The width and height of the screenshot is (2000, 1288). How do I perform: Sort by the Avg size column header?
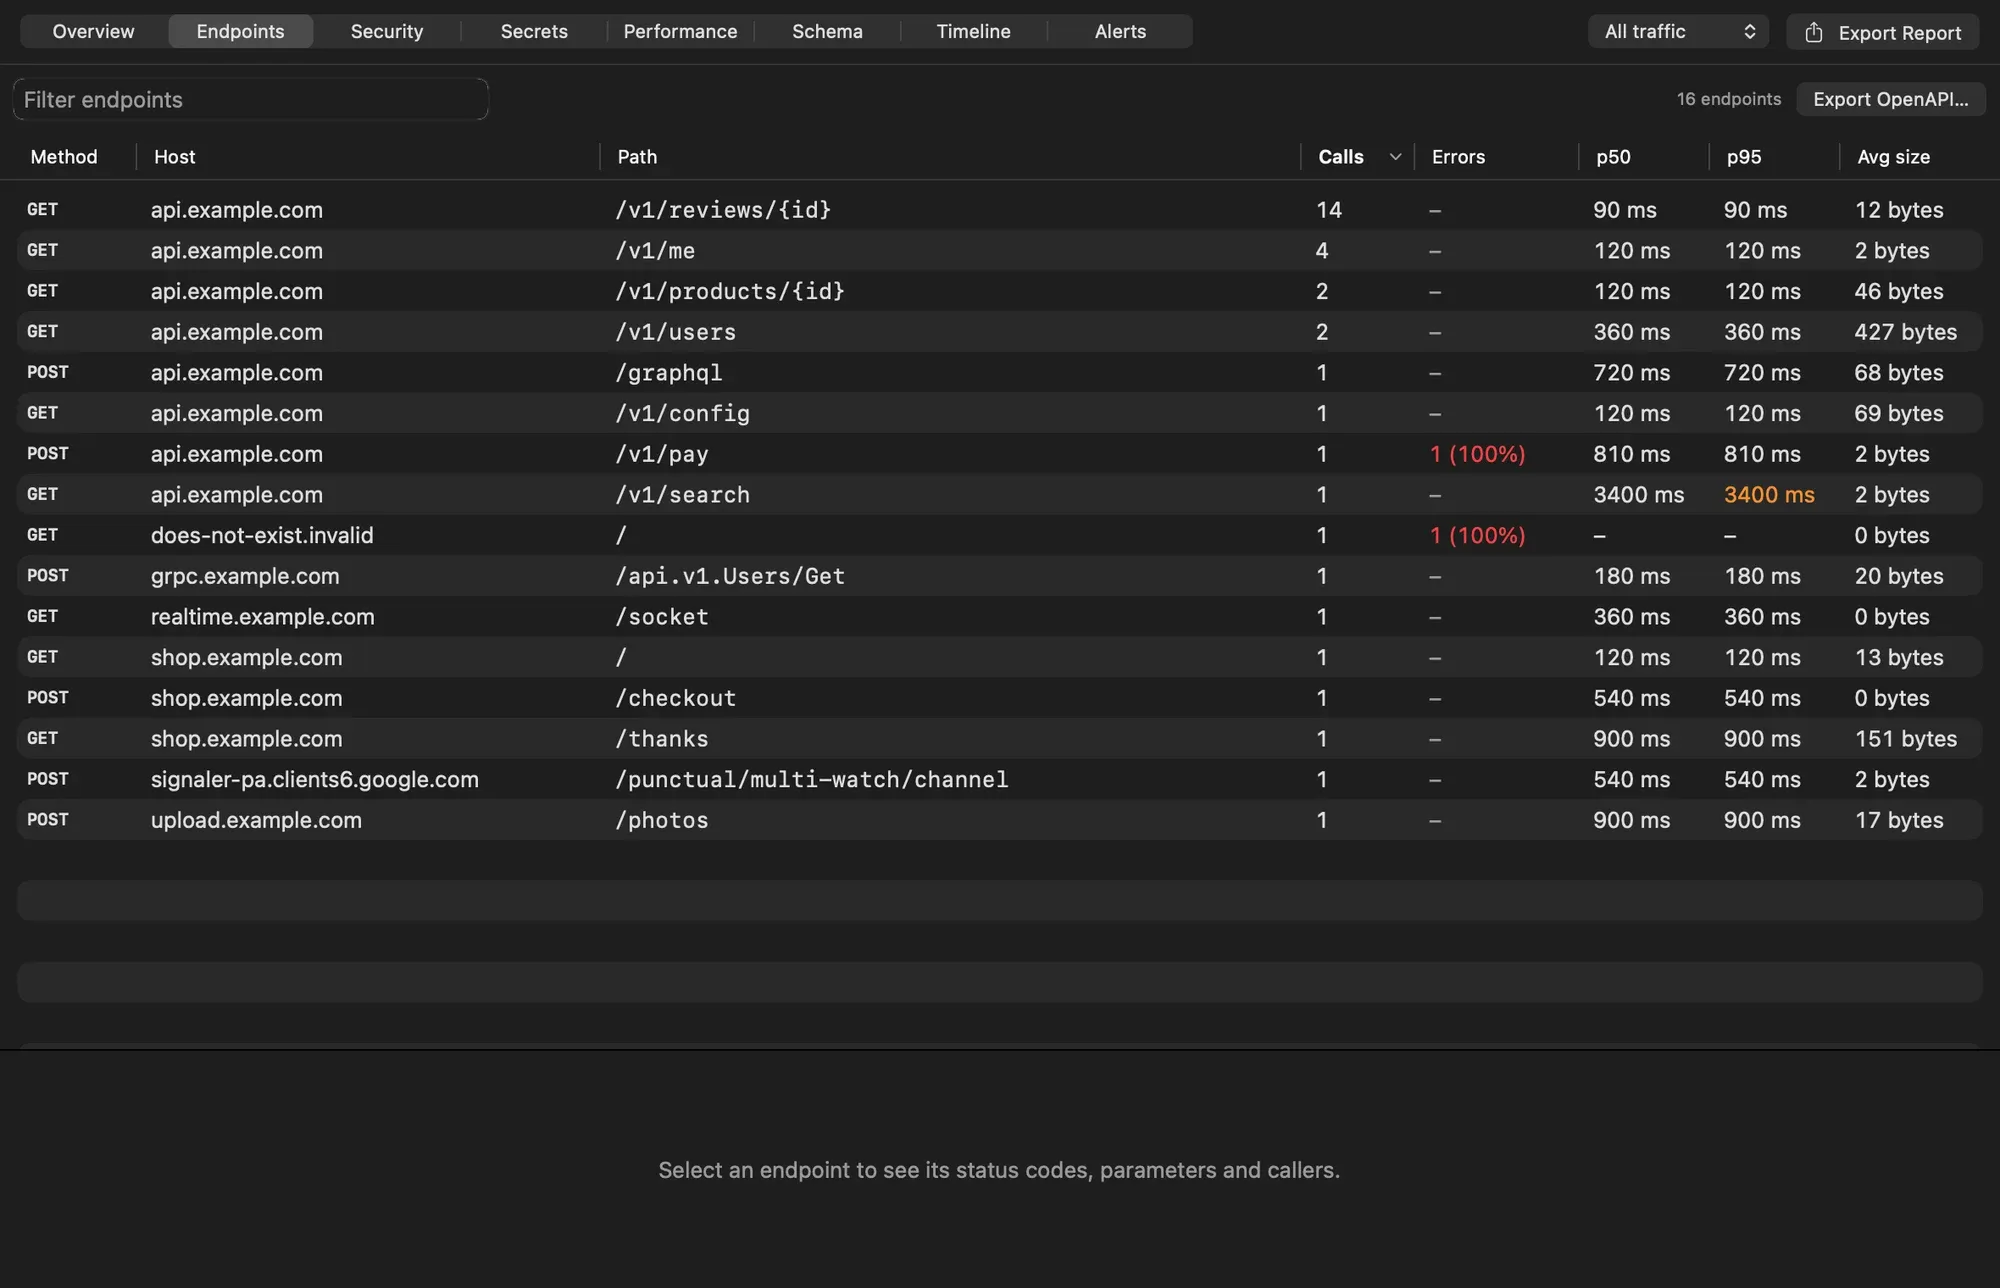(1893, 157)
